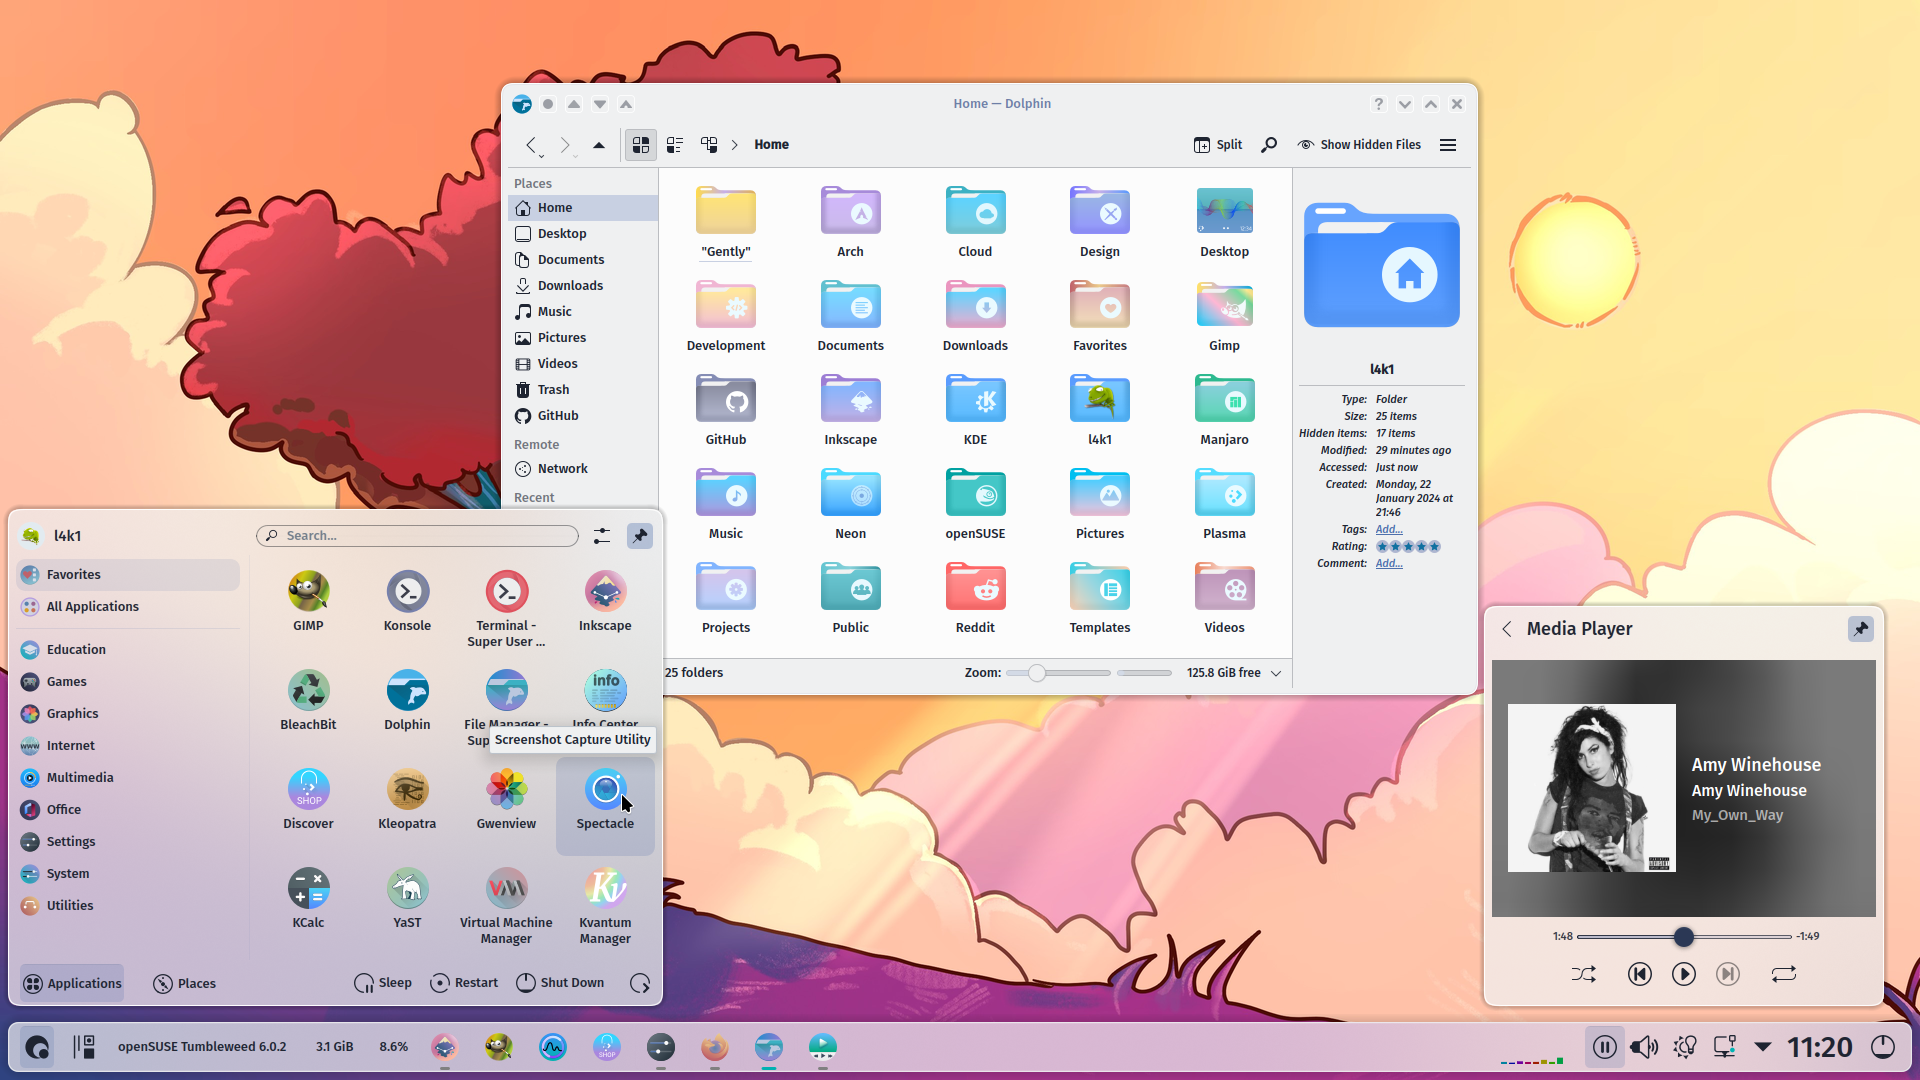
Task: Open Dolphin hamburger menu
Action: tap(1447, 145)
